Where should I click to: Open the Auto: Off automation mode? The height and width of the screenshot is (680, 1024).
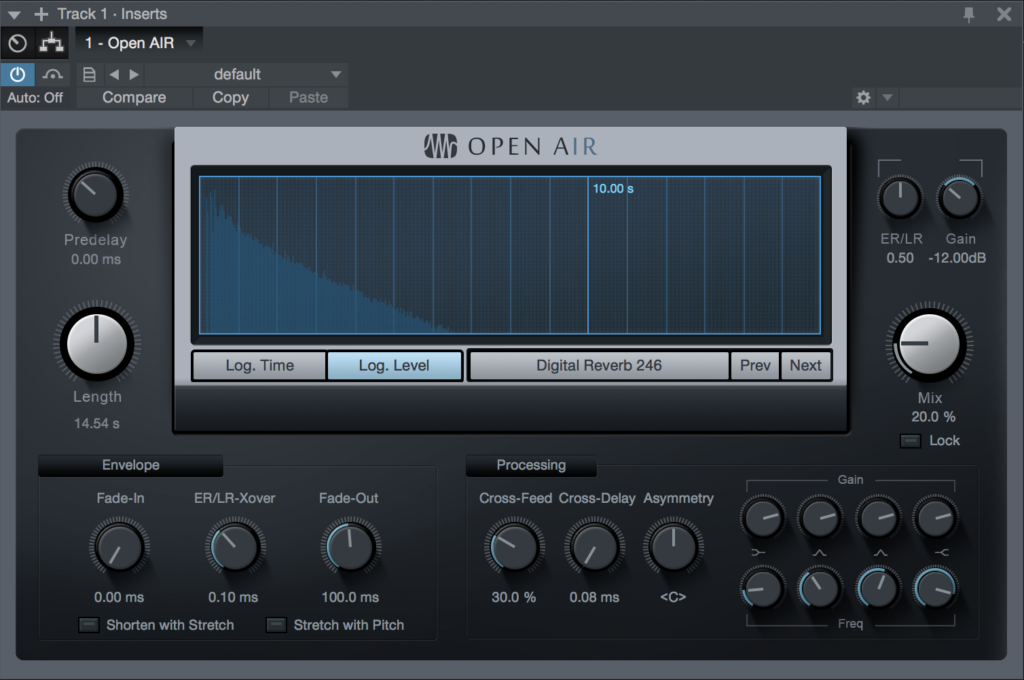point(35,97)
